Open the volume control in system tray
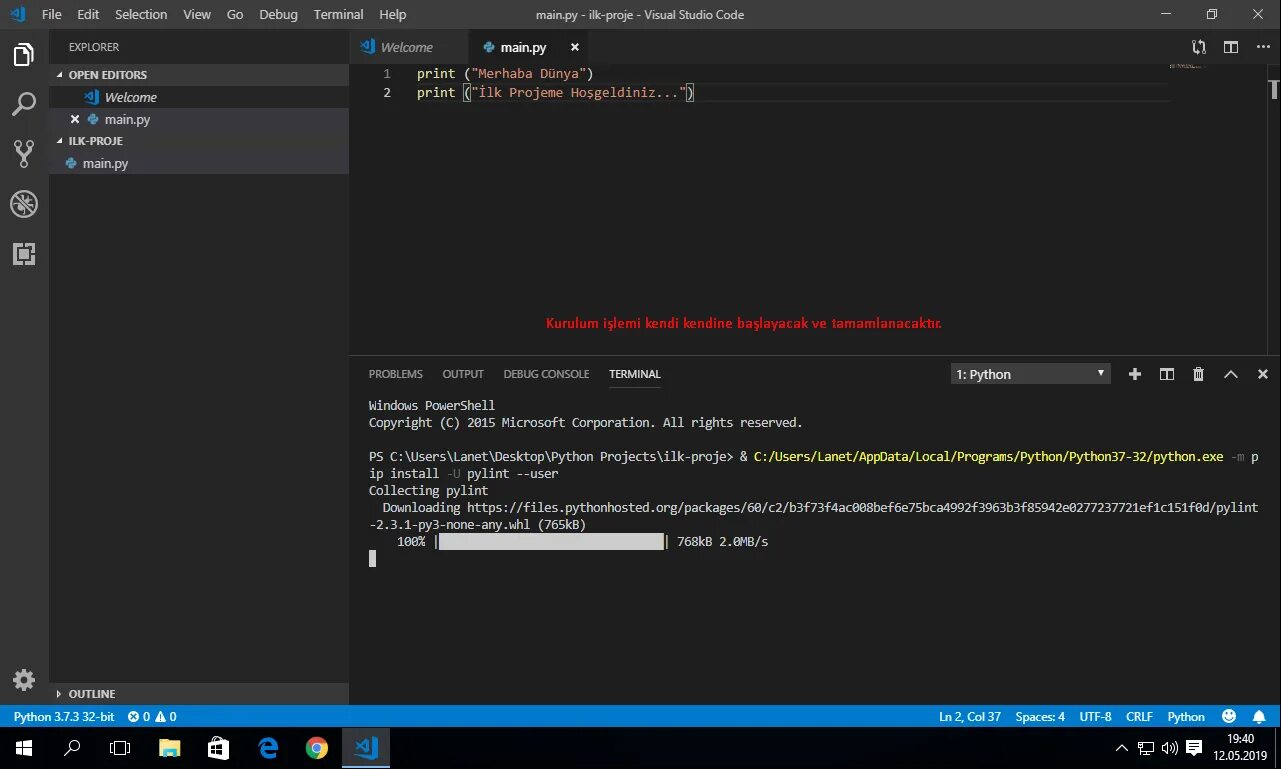Viewport: 1281px width, 769px height. tap(1169, 748)
